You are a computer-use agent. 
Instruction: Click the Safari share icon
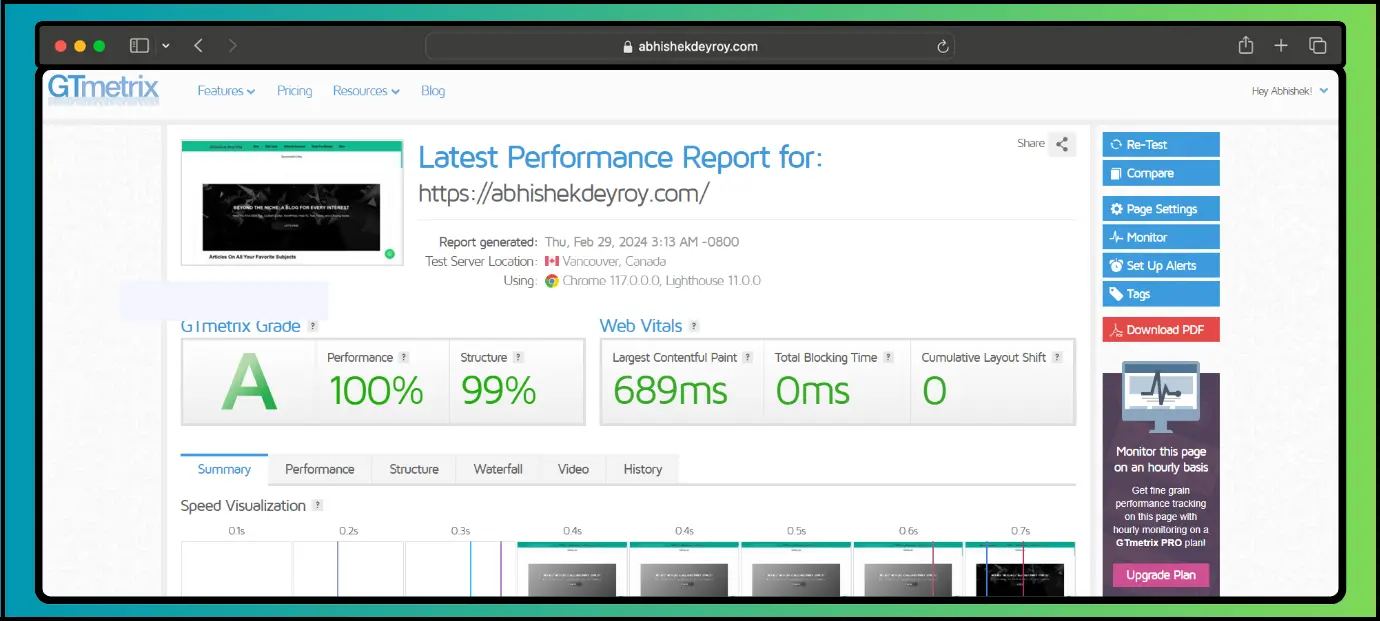click(1245, 45)
